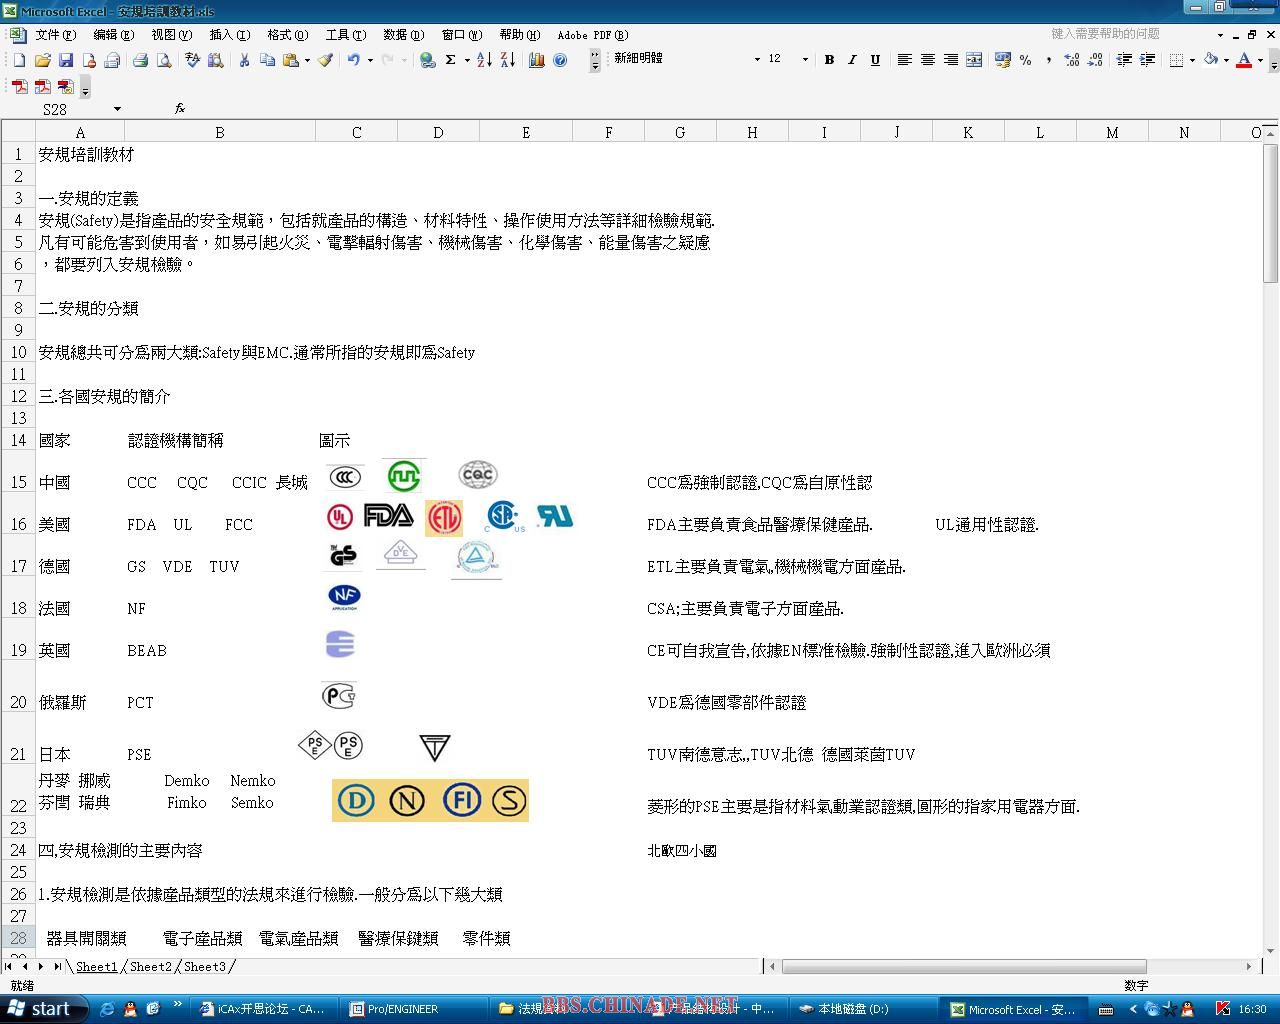1280x1024 pixels.
Task: Increase indent of cell text
Action: (x=1147, y=60)
